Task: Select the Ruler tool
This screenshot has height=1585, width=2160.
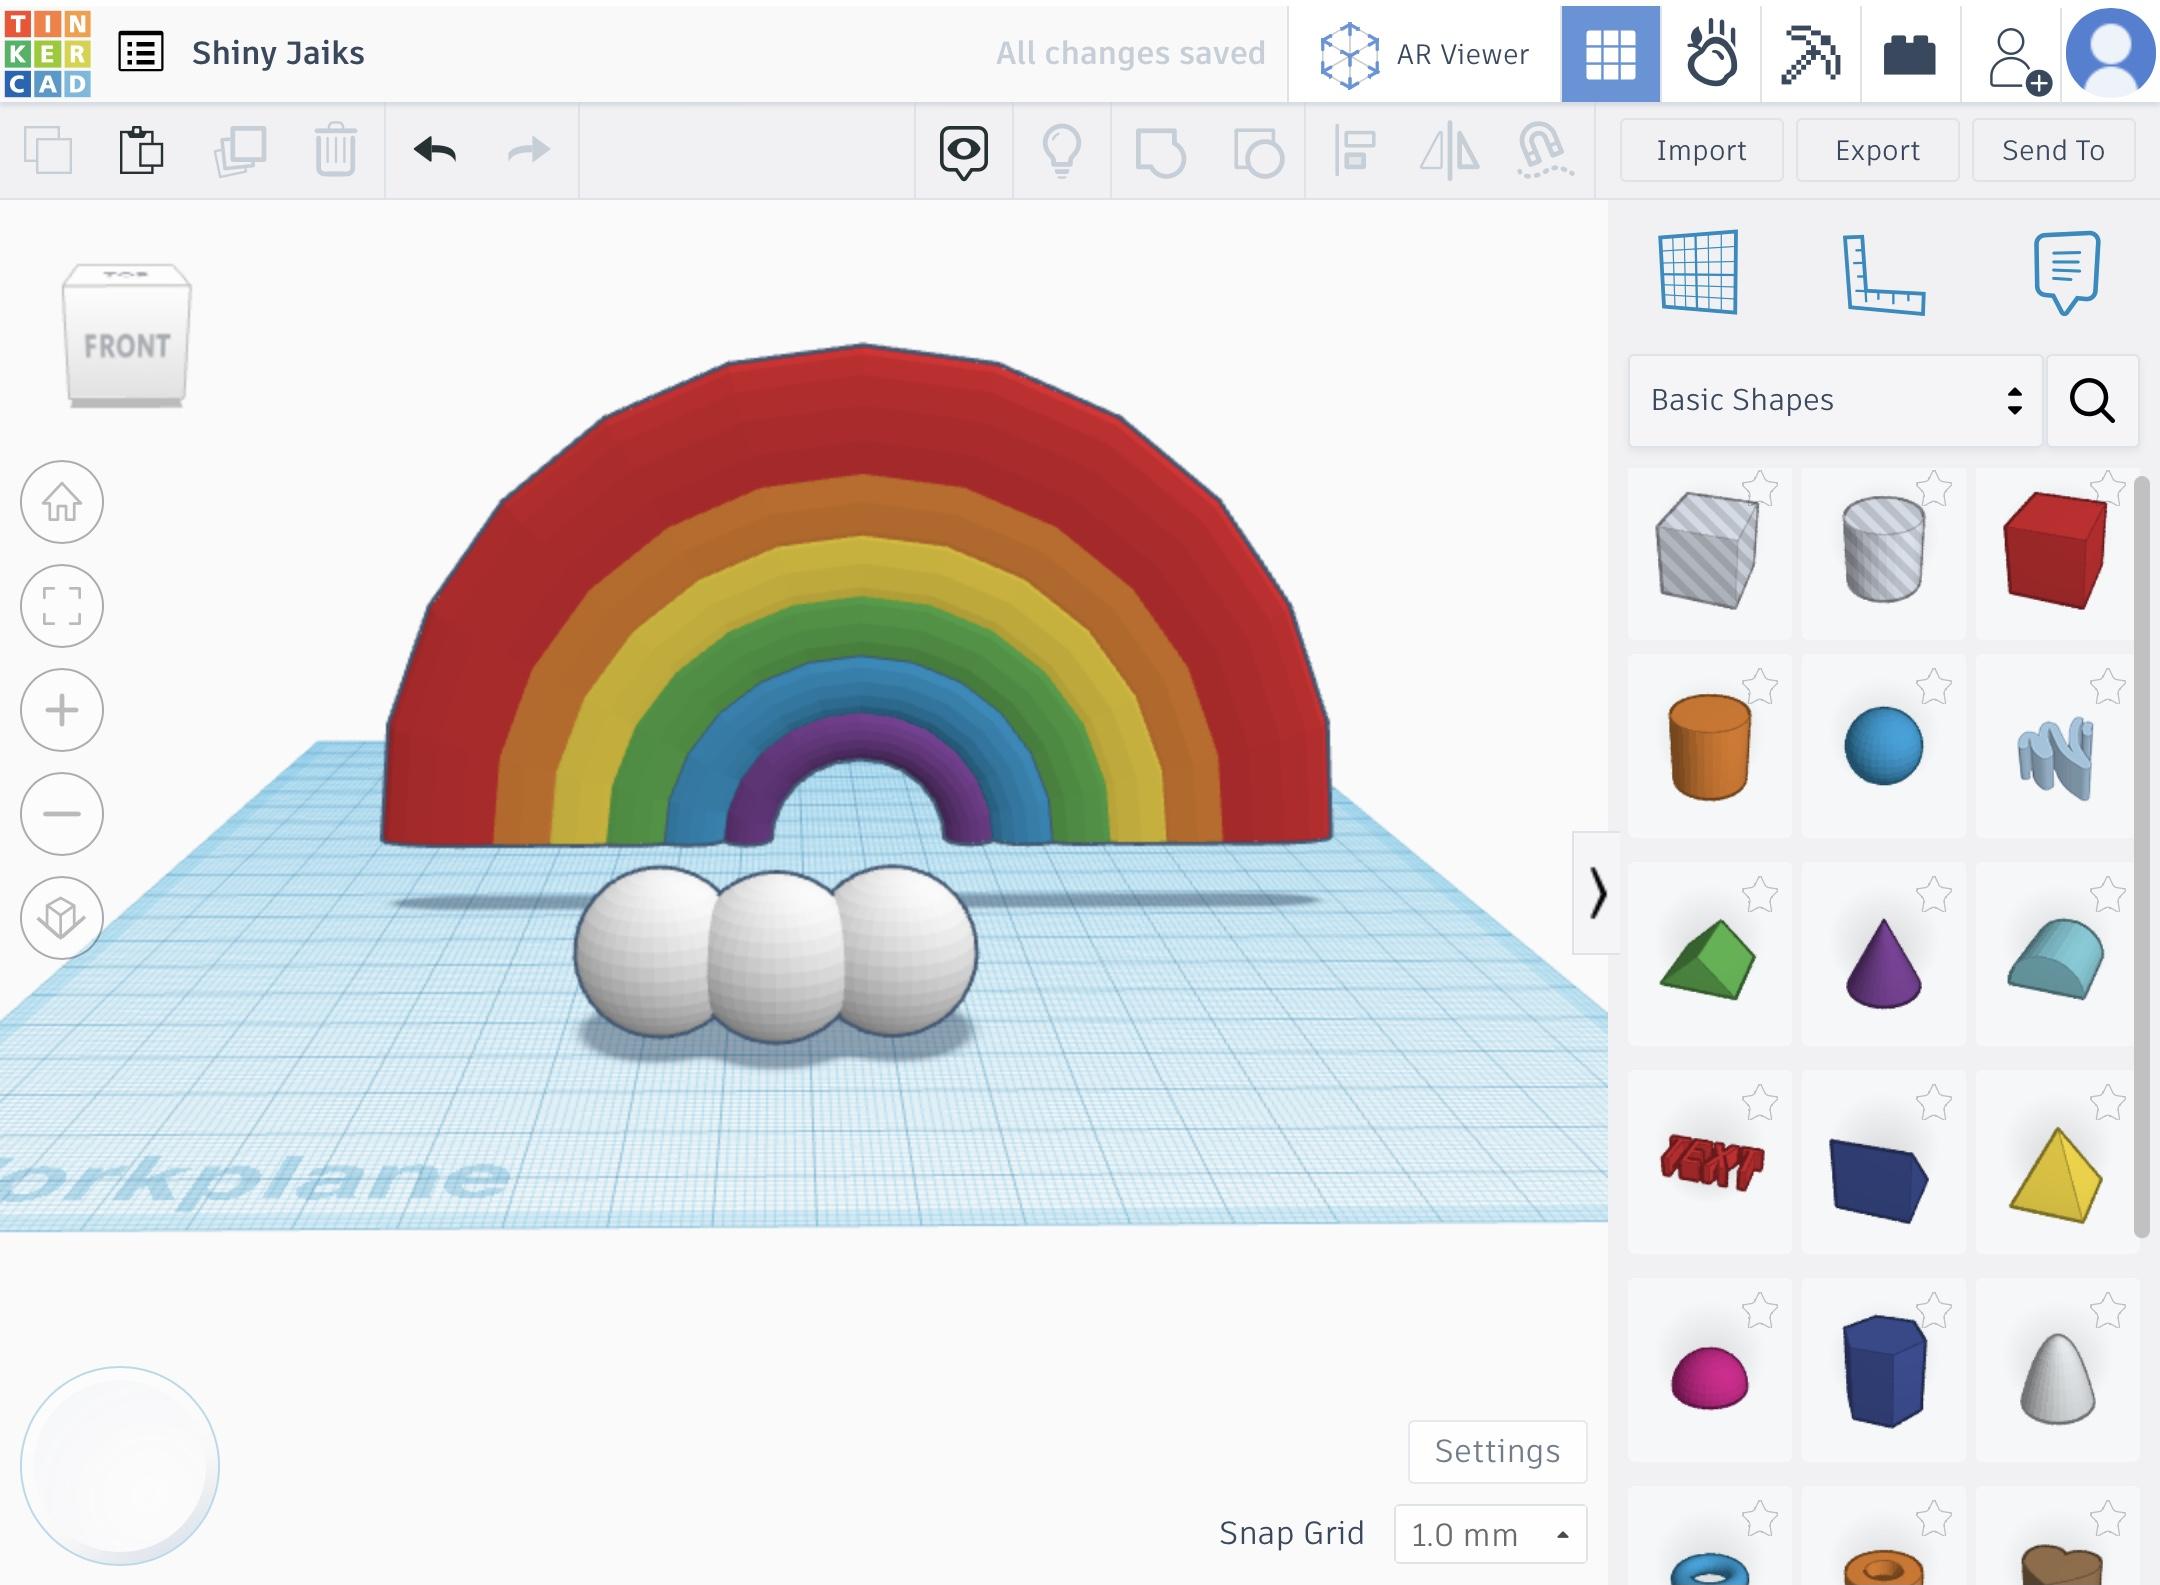Action: [x=1882, y=274]
